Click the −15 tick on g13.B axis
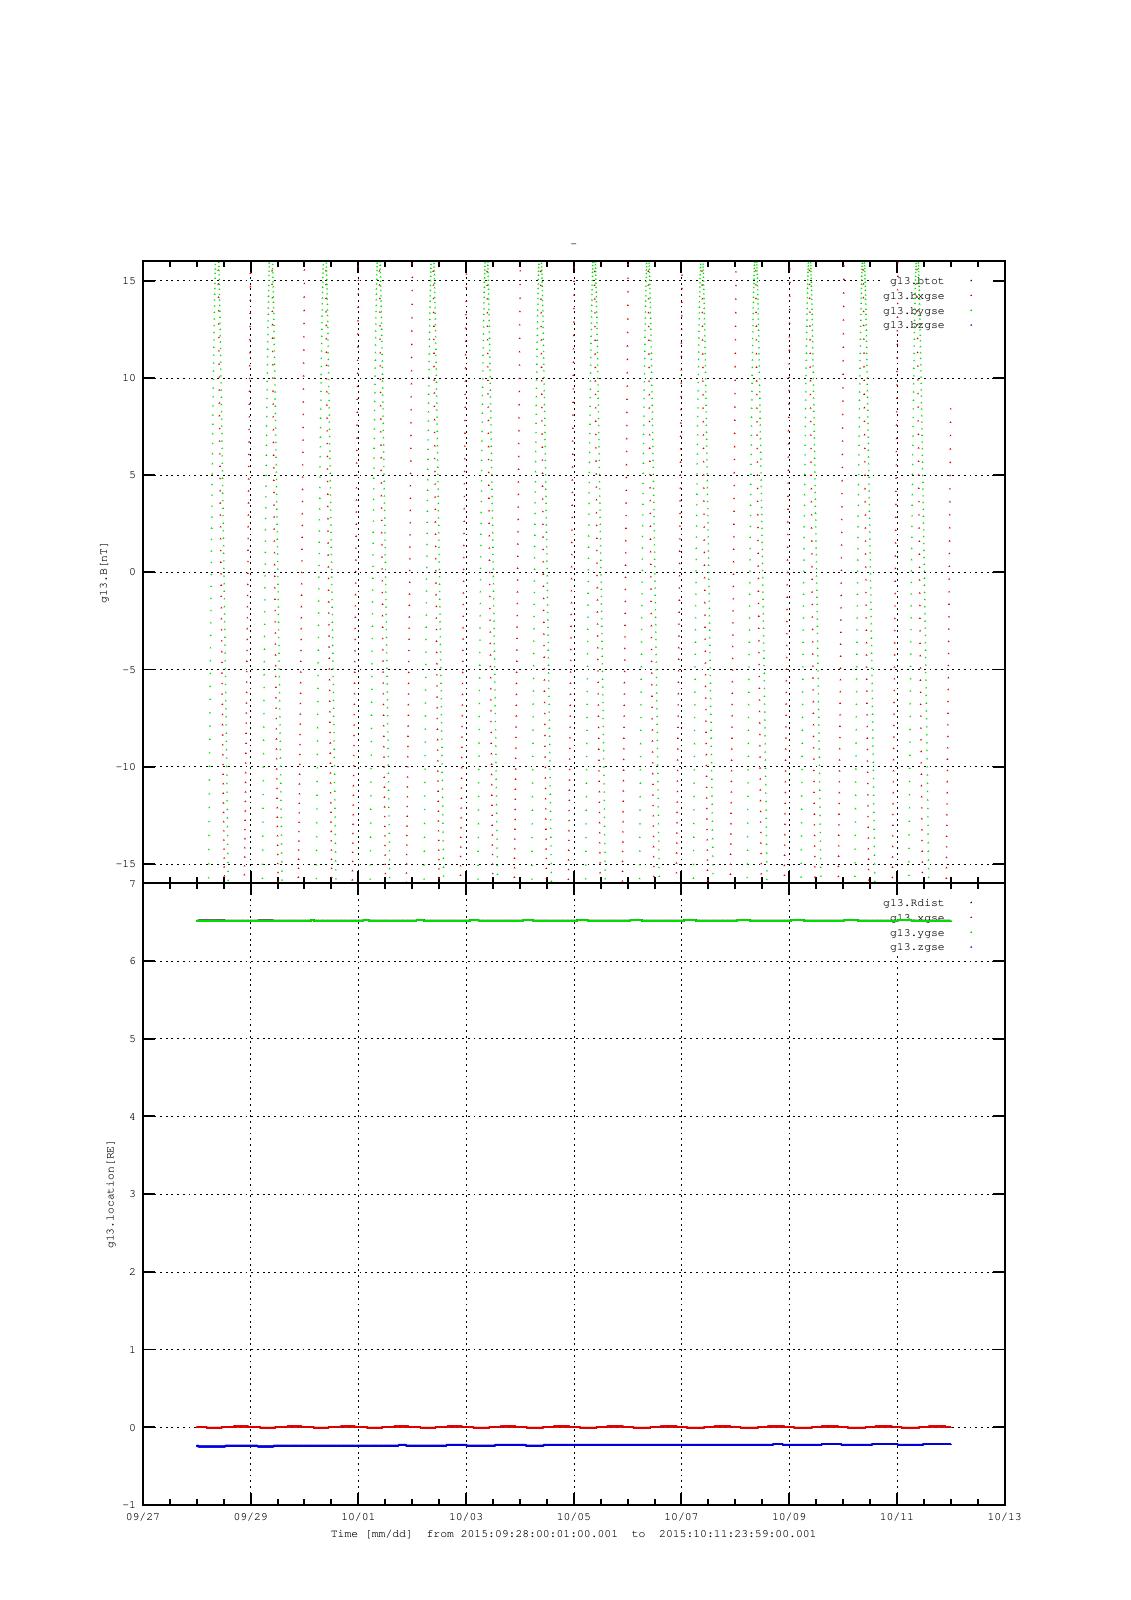Screen dimensions: 1131x1600 click(x=126, y=864)
